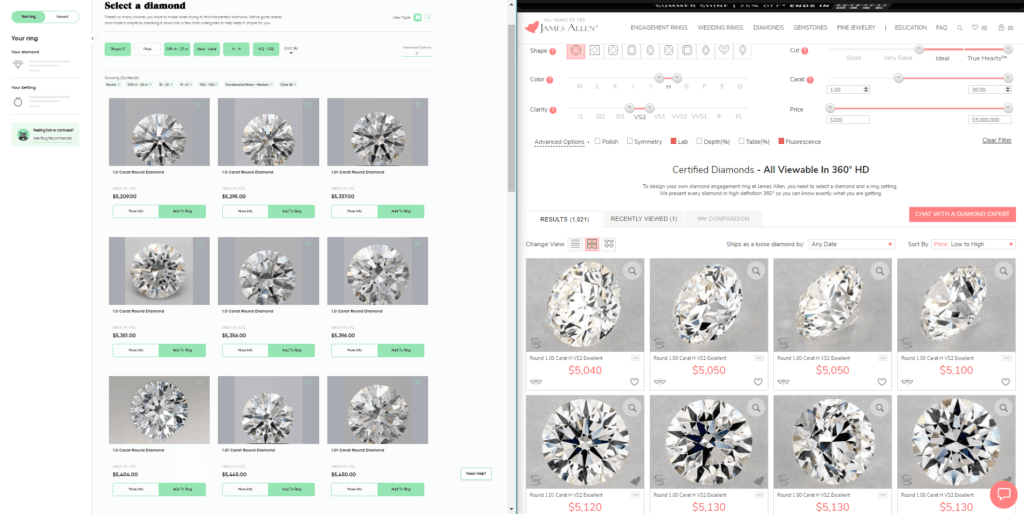Click Chat With a Diamond Expert
Viewport: 1024px width, 514px height.
pyautogui.click(x=962, y=214)
